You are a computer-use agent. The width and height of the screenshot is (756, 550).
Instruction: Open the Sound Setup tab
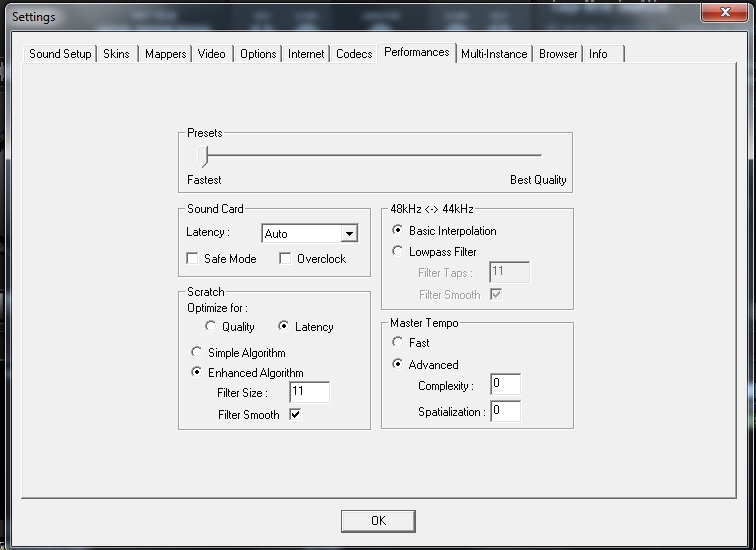click(x=60, y=54)
